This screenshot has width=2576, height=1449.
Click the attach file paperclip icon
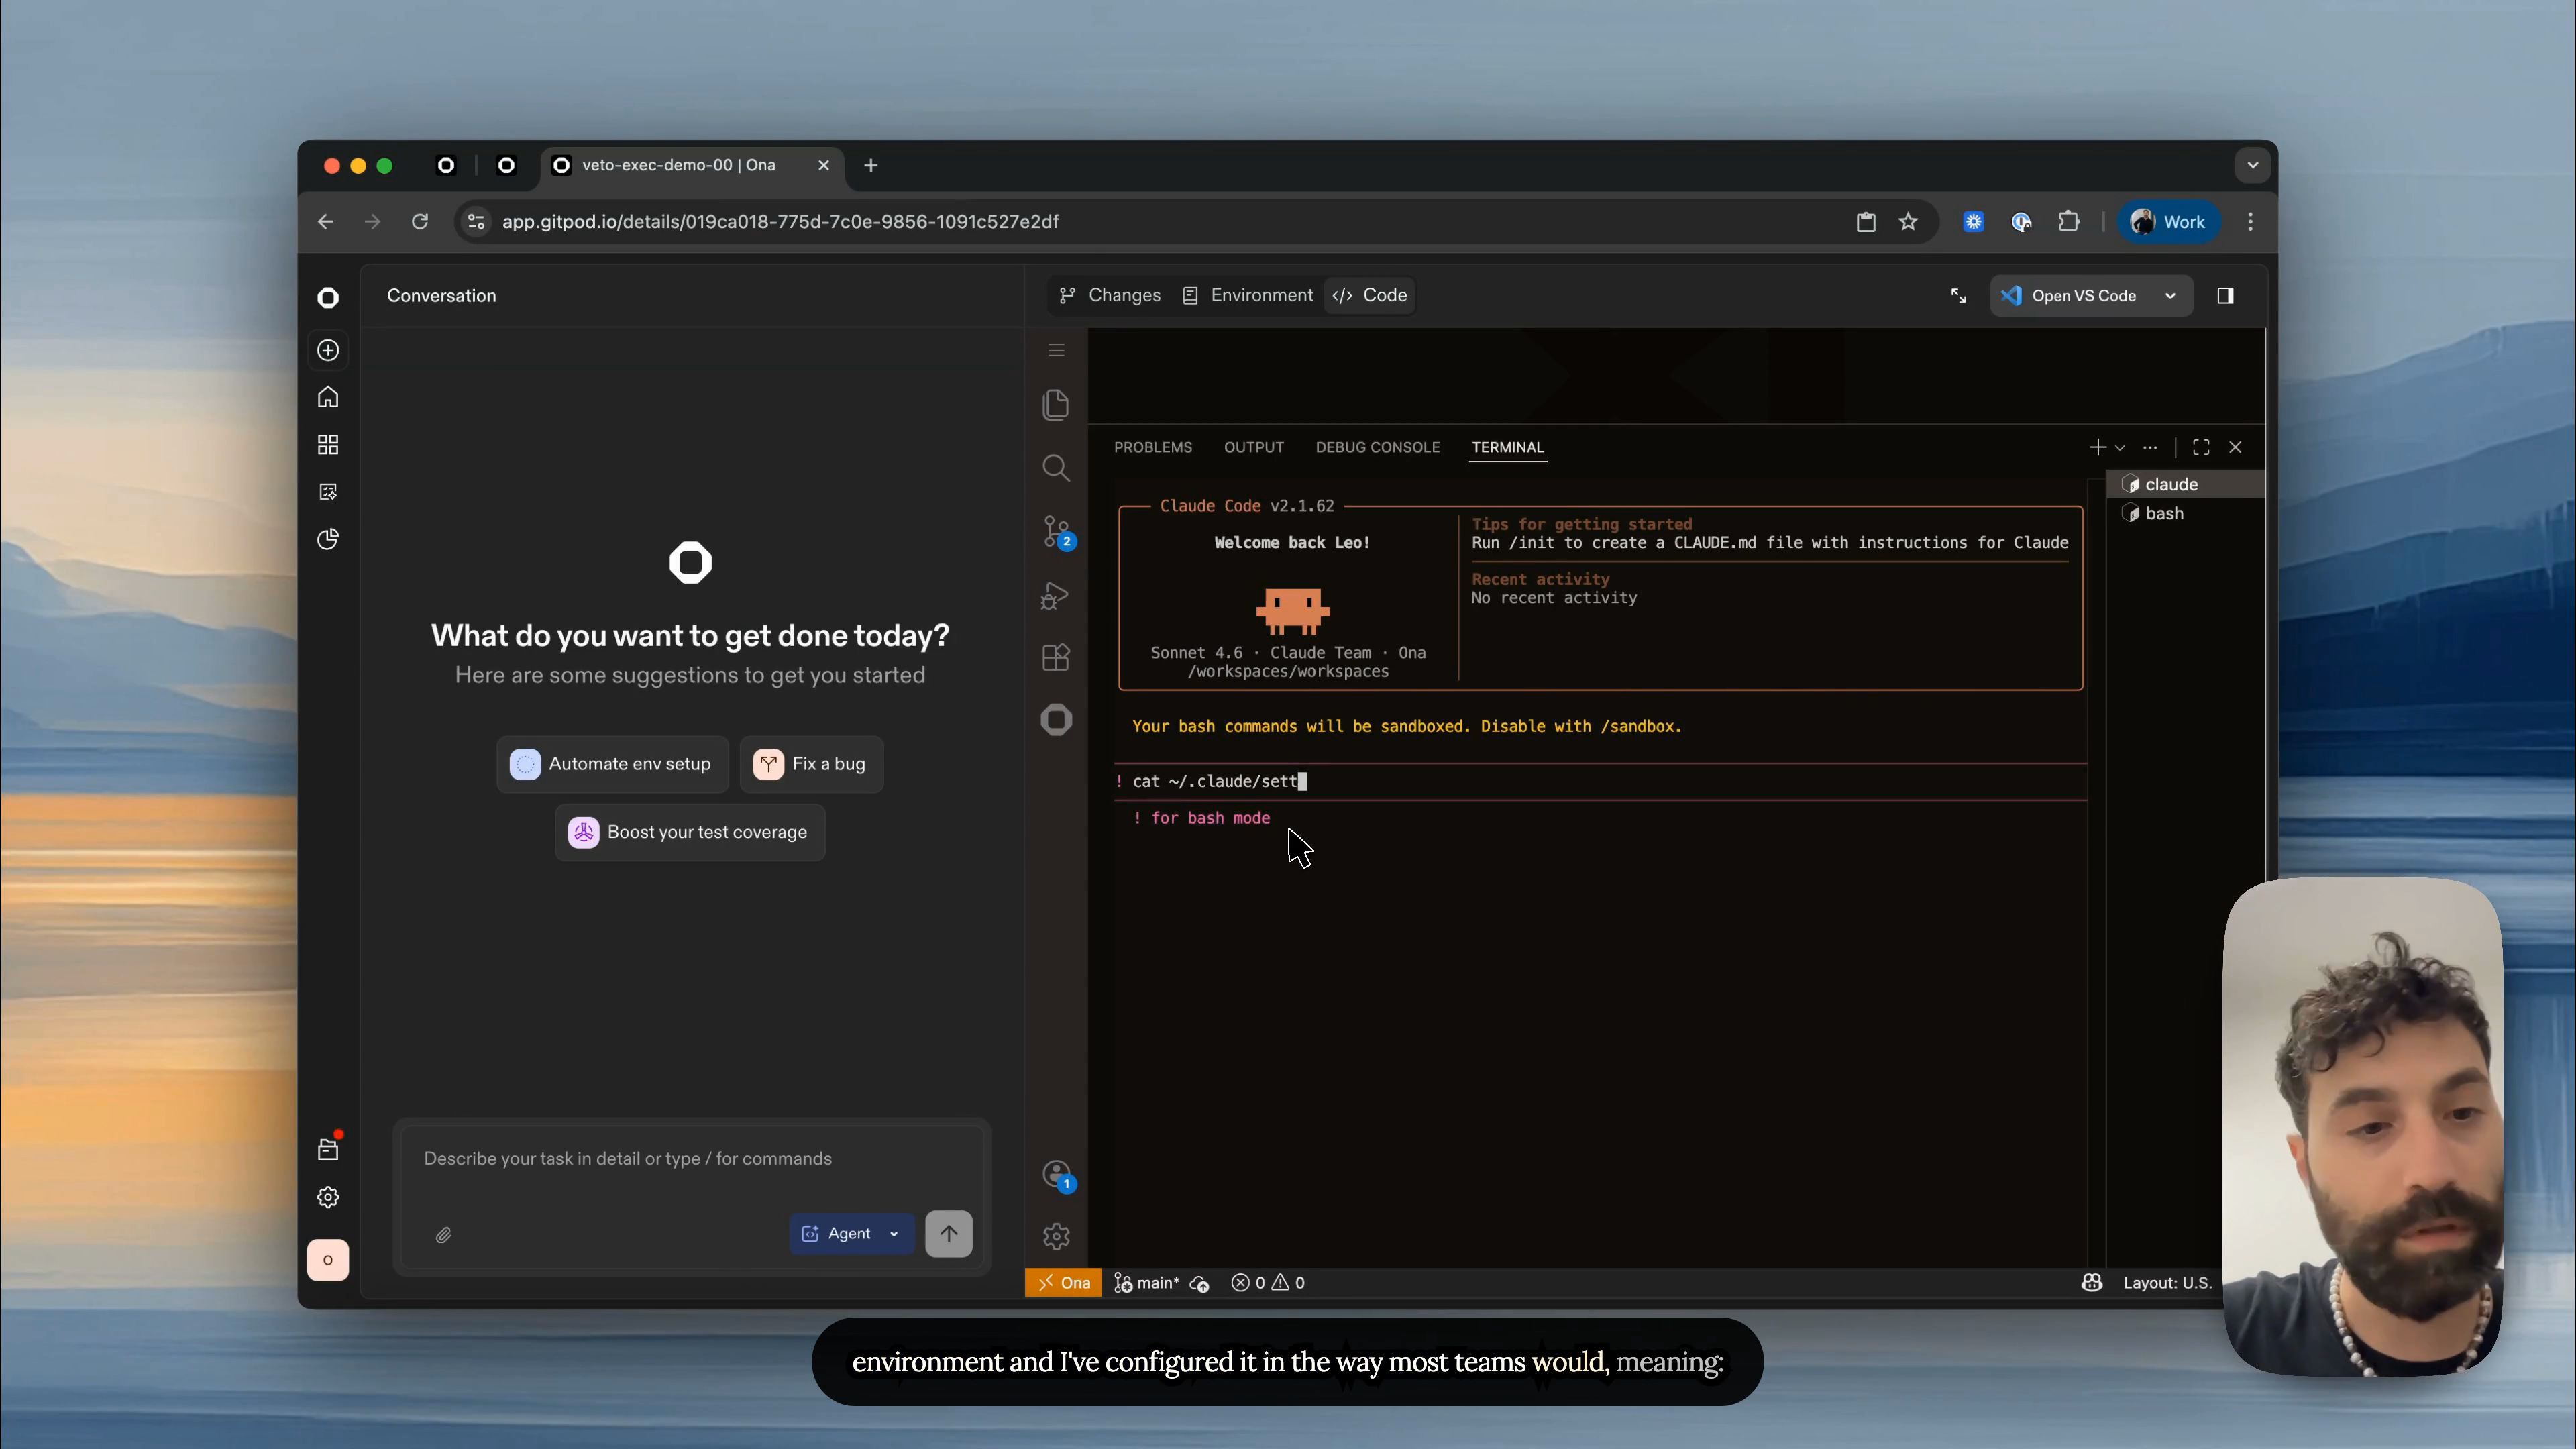click(x=443, y=1235)
